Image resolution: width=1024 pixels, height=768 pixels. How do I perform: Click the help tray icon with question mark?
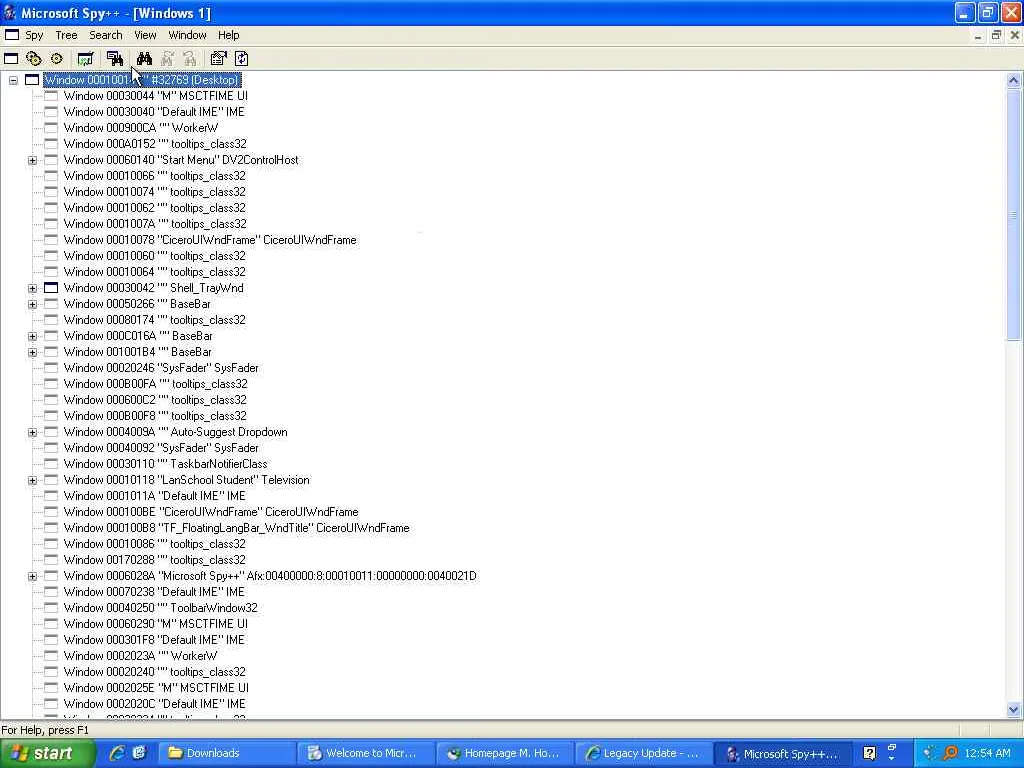(869, 753)
